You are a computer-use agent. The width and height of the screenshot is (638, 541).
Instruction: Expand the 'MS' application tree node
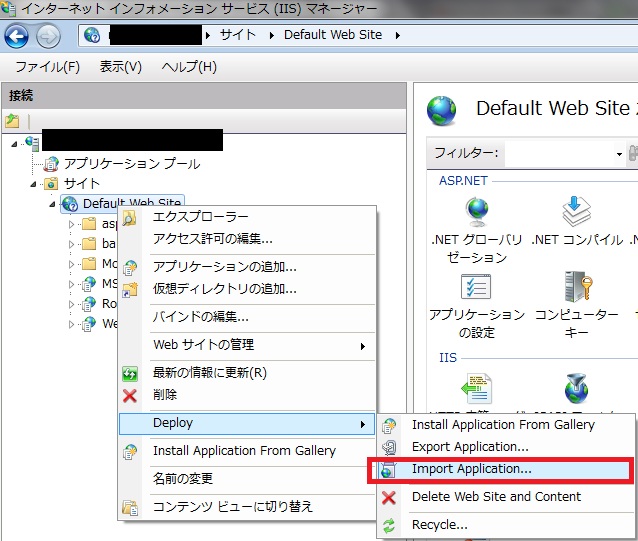(x=72, y=284)
